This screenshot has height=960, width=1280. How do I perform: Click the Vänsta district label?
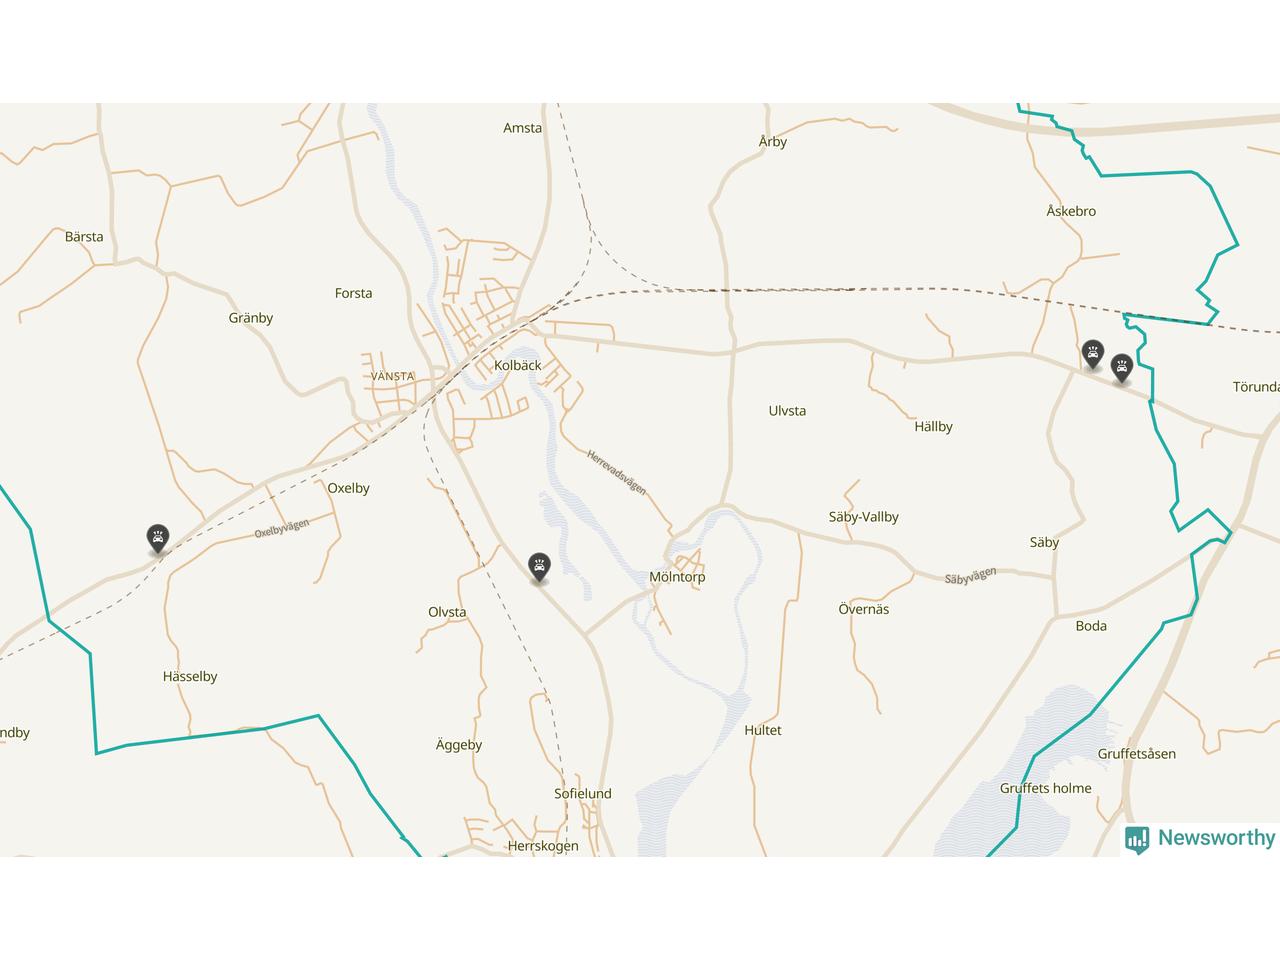coord(392,377)
